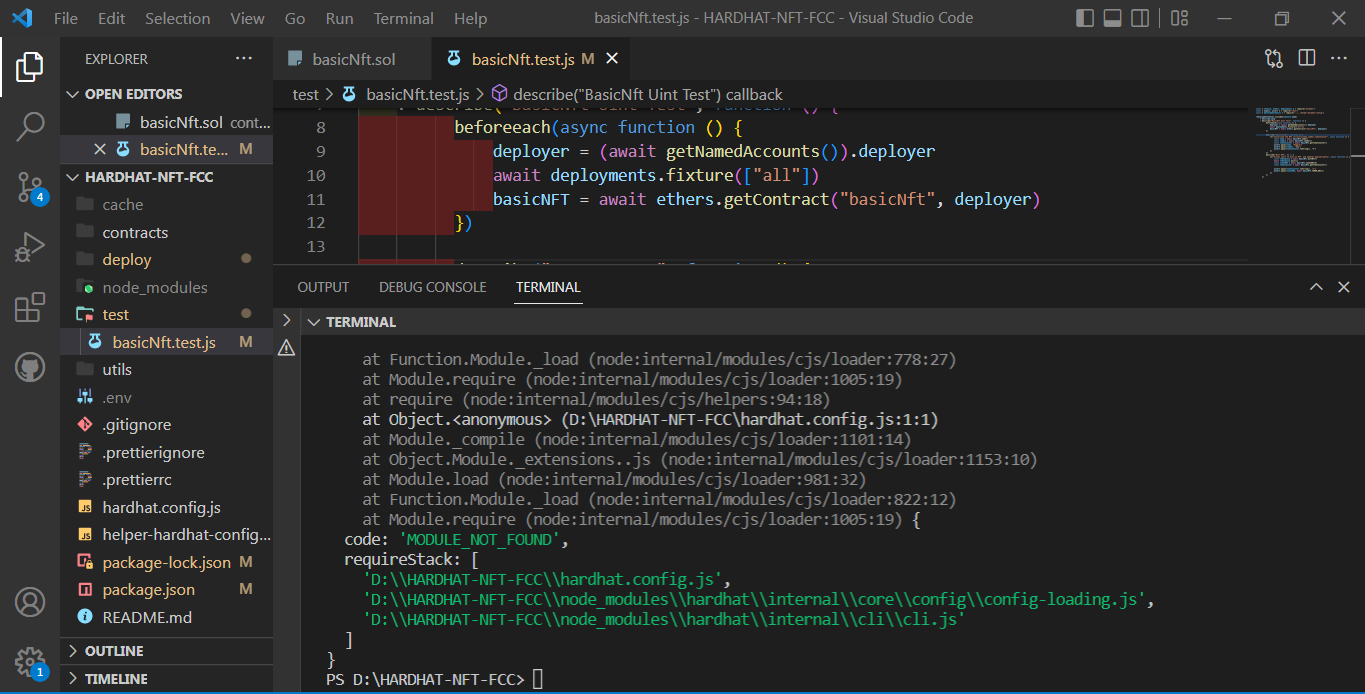This screenshot has width=1365, height=694.
Task: Click the 'test' breadcrumb segment
Action: 305,94
